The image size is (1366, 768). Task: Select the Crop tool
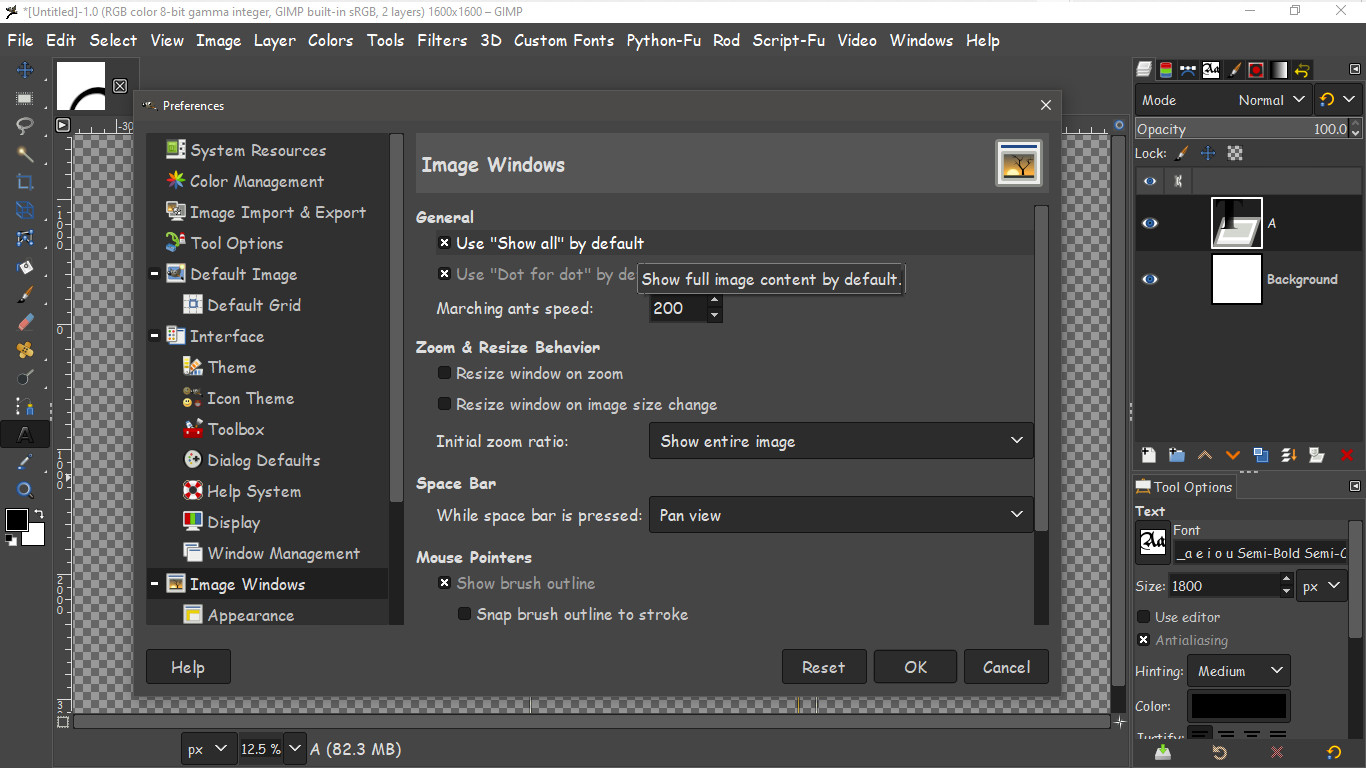25,182
